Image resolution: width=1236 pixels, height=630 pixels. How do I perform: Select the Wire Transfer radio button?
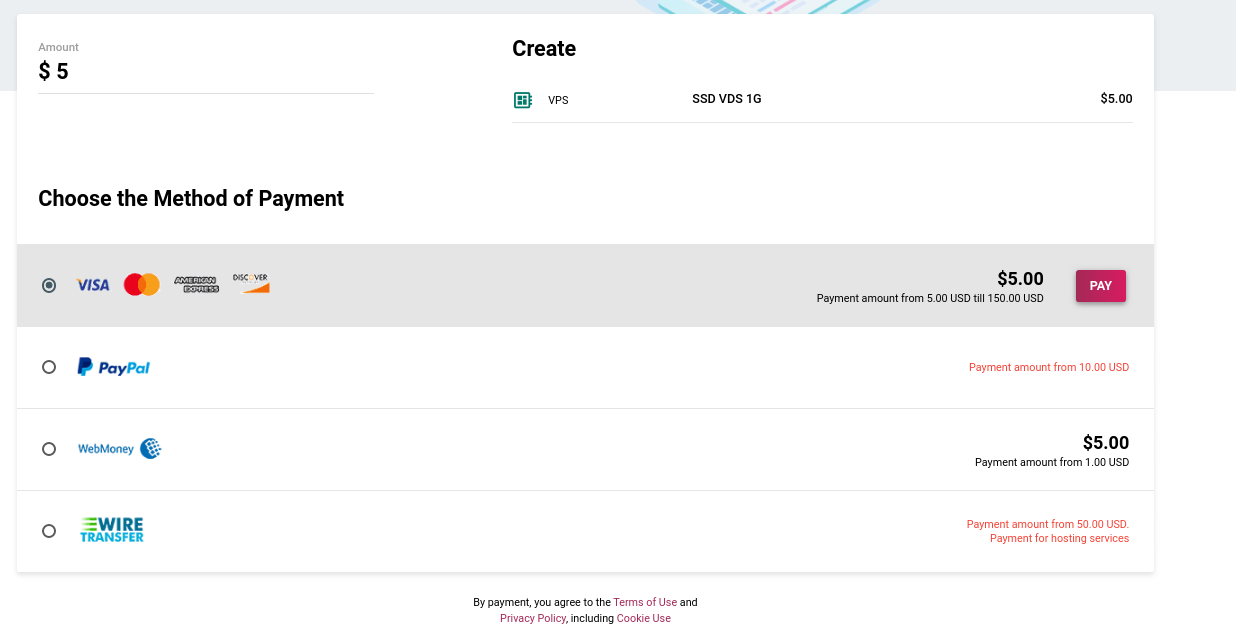(49, 531)
